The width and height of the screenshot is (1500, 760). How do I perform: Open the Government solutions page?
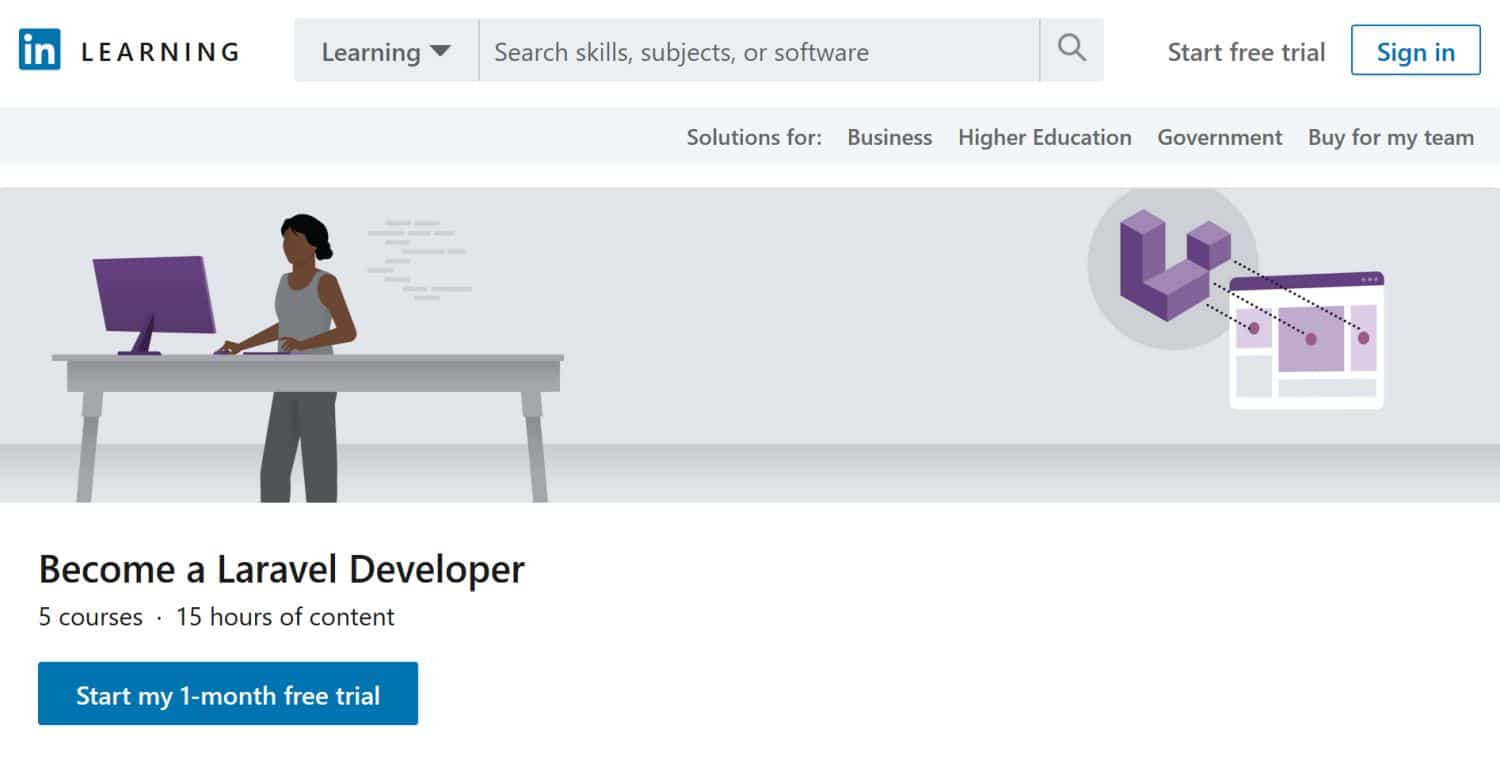(1219, 137)
